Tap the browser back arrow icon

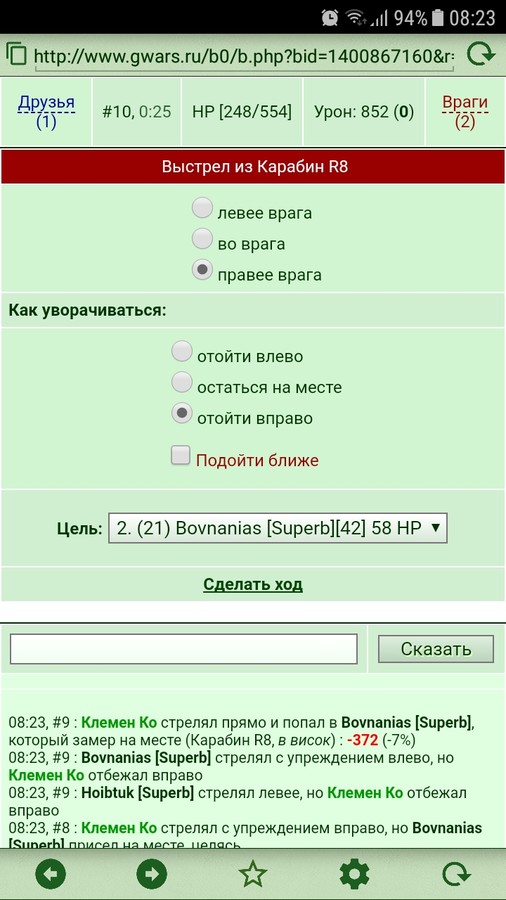[50, 875]
